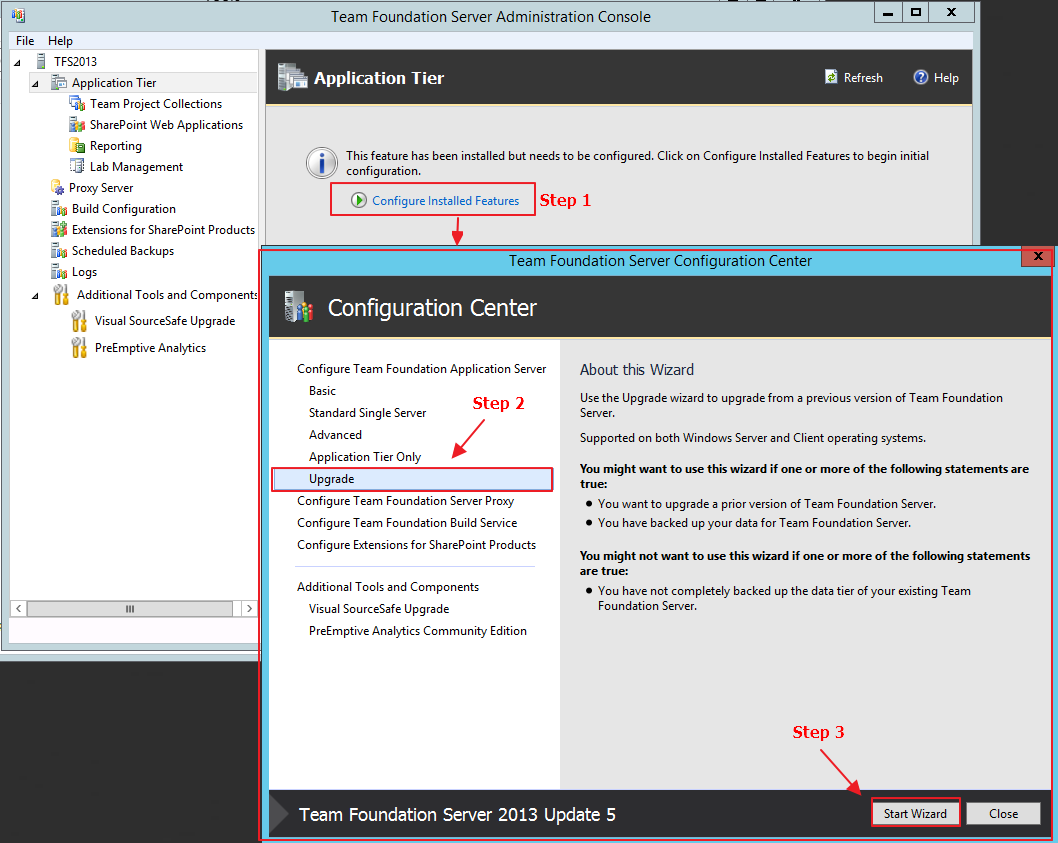Select Configure Team Foundation Application Server
Image resolution: width=1058 pixels, height=843 pixels.
pyautogui.click(x=422, y=369)
